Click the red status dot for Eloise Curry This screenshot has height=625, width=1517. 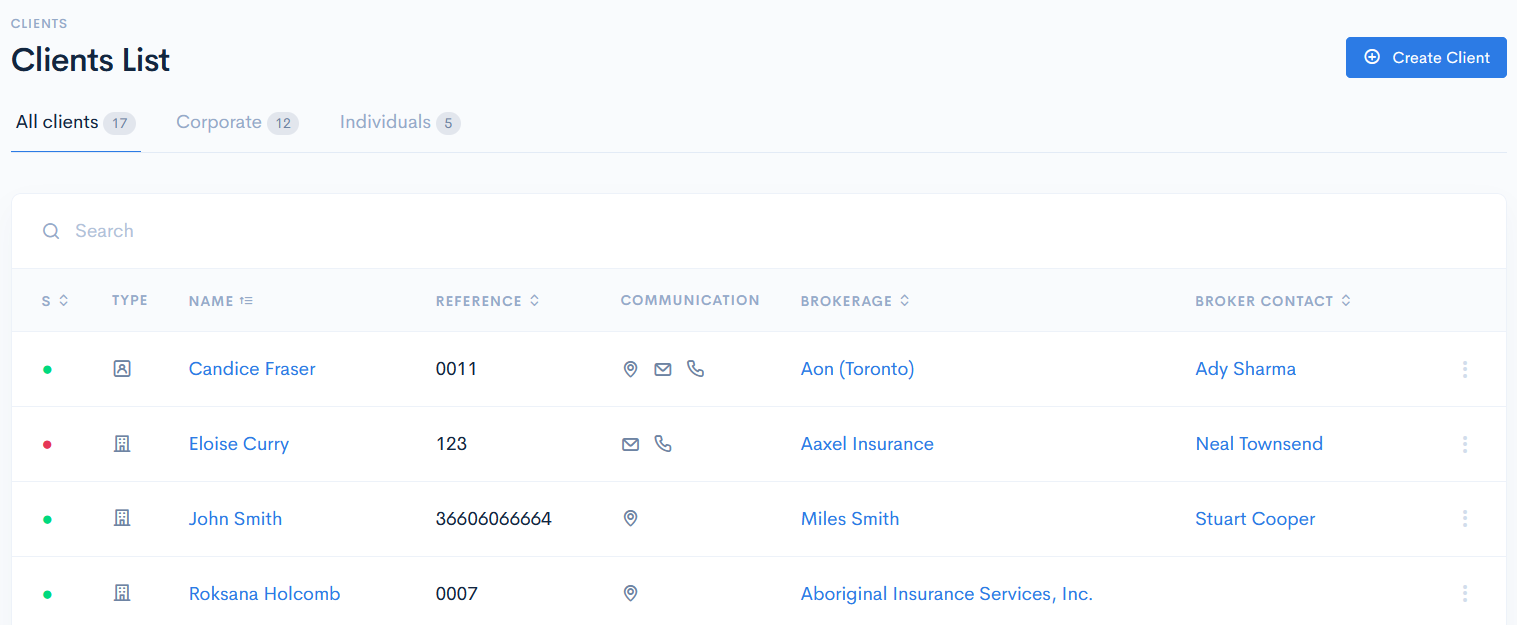[47, 443]
